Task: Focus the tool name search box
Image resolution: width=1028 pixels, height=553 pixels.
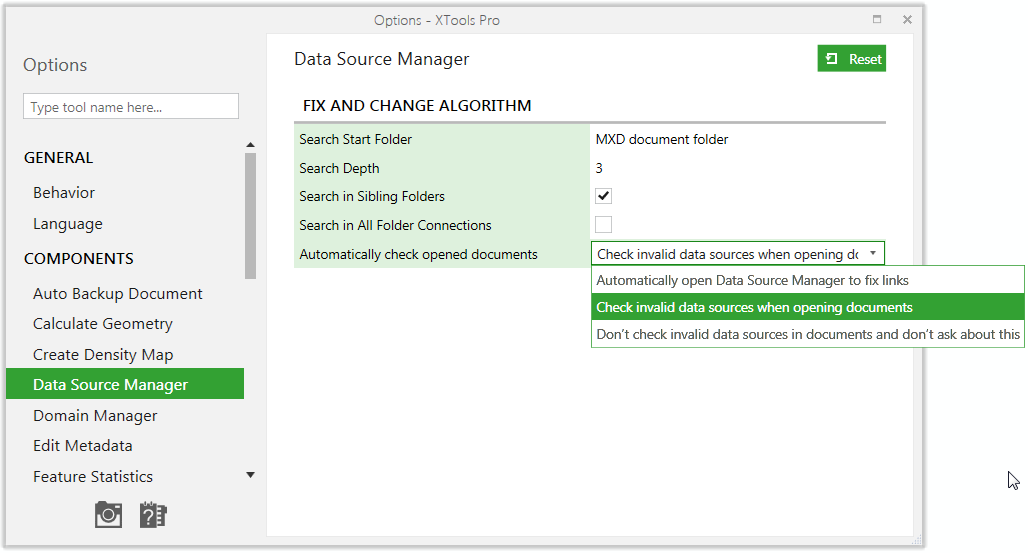Action: click(130, 106)
